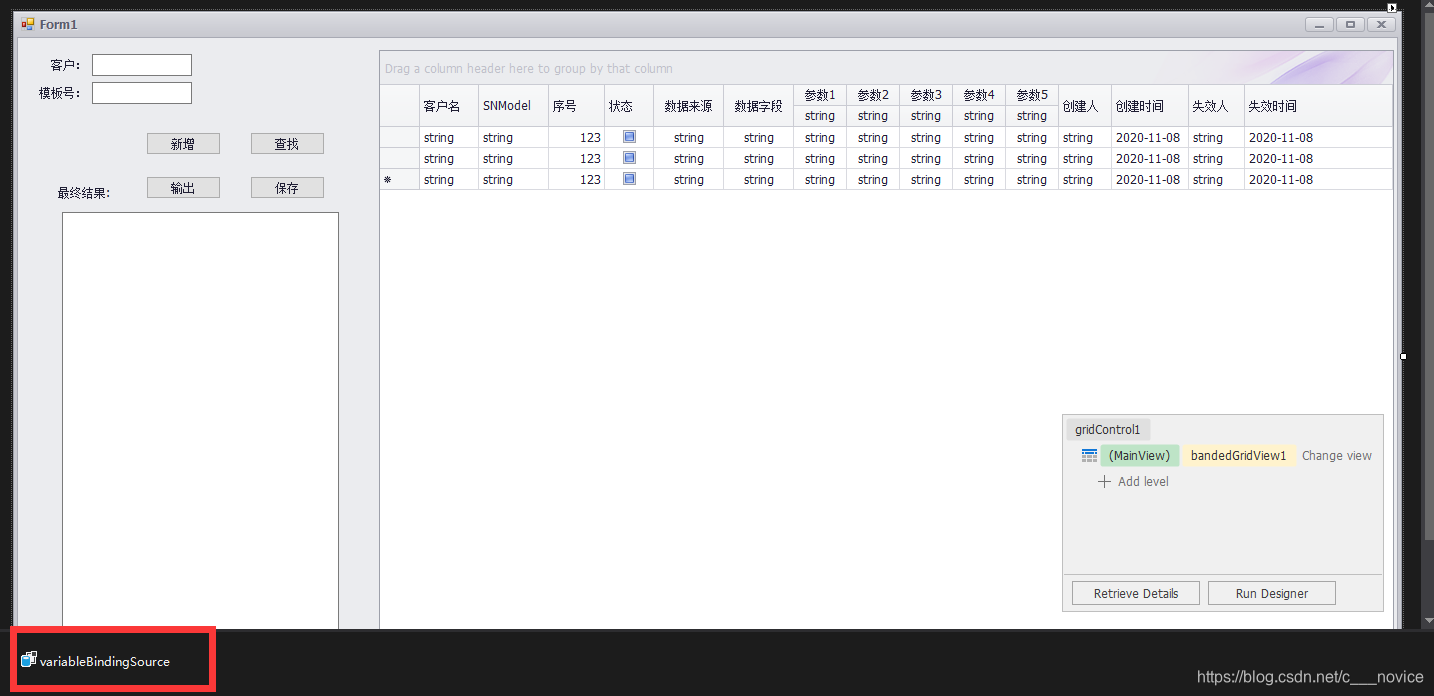Viewport: 1434px width, 696px height.
Task: Select the variableBindingSource component
Action: click(x=96, y=661)
